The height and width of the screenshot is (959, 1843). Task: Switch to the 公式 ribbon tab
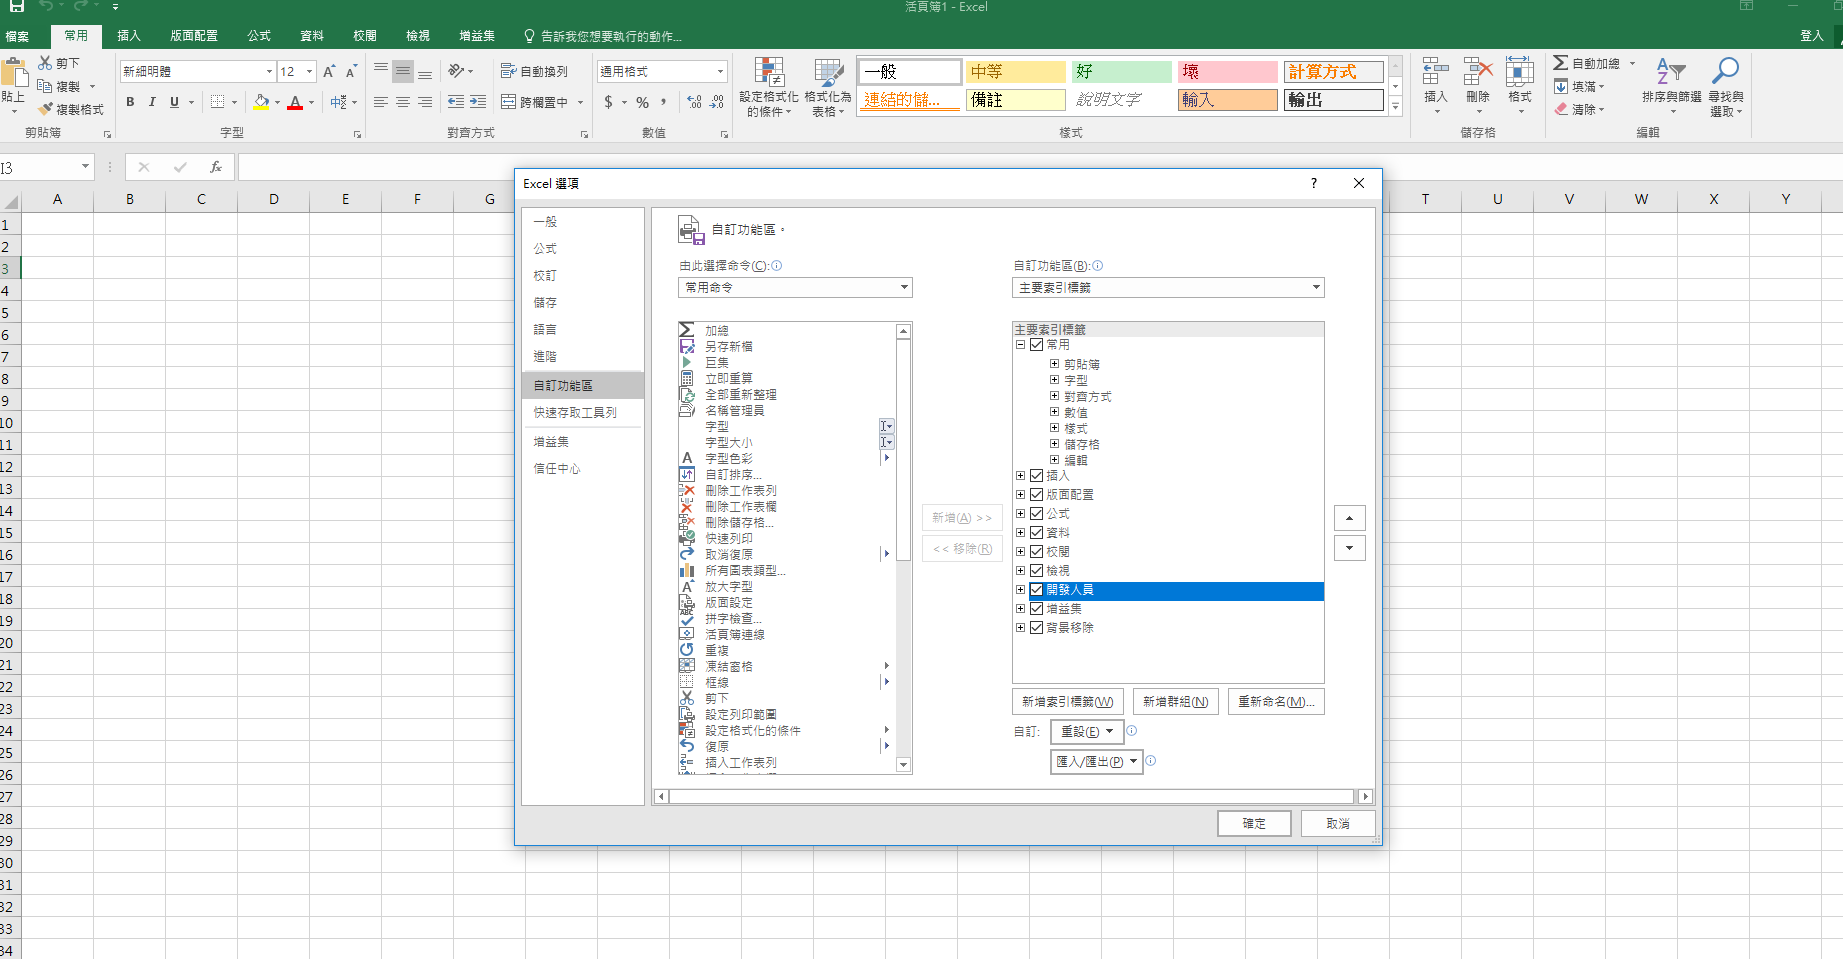[x=259, y=36]
